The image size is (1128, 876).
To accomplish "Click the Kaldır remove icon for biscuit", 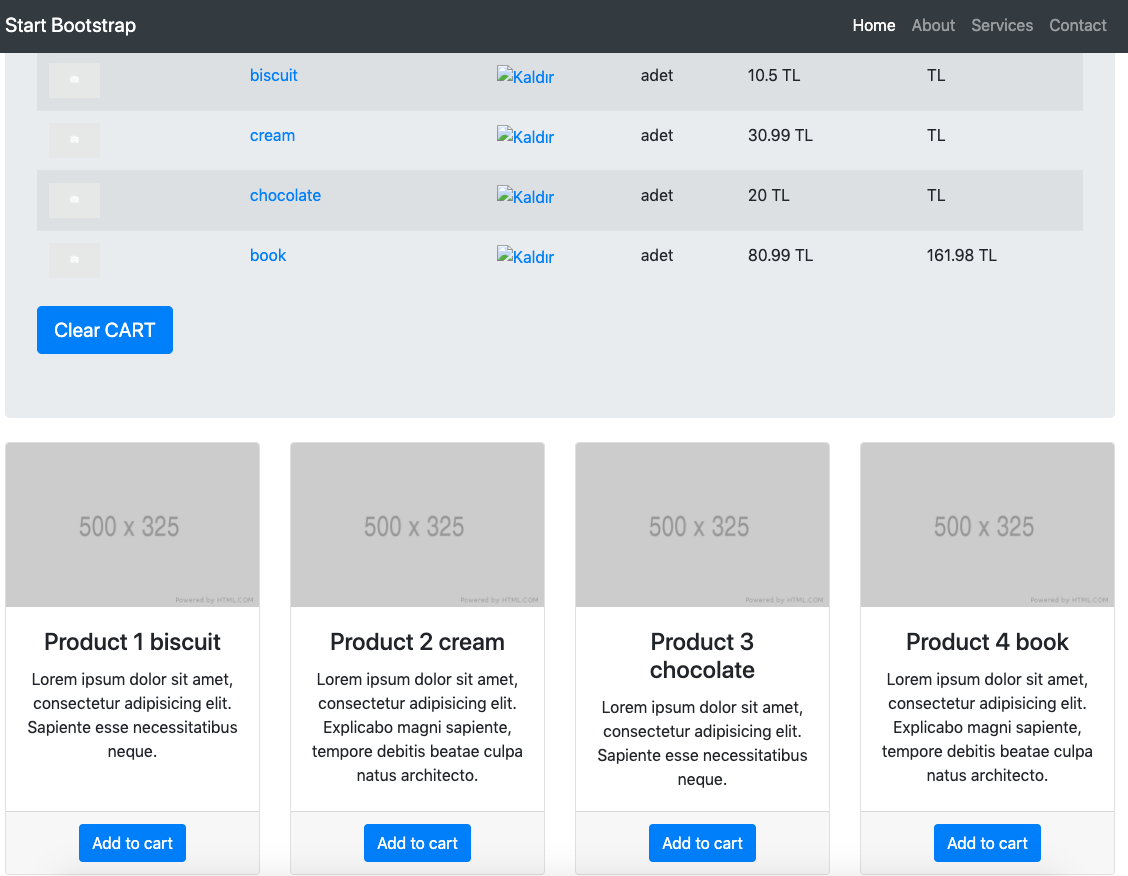I will 525,77.
